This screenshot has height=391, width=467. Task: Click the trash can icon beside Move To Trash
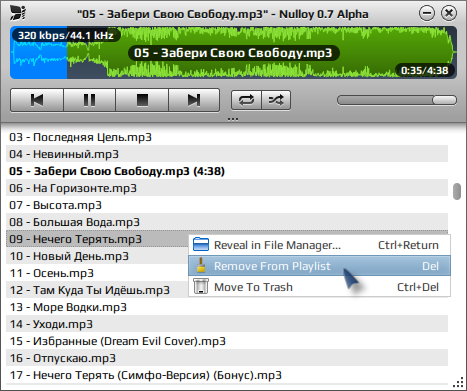point(201,286)
